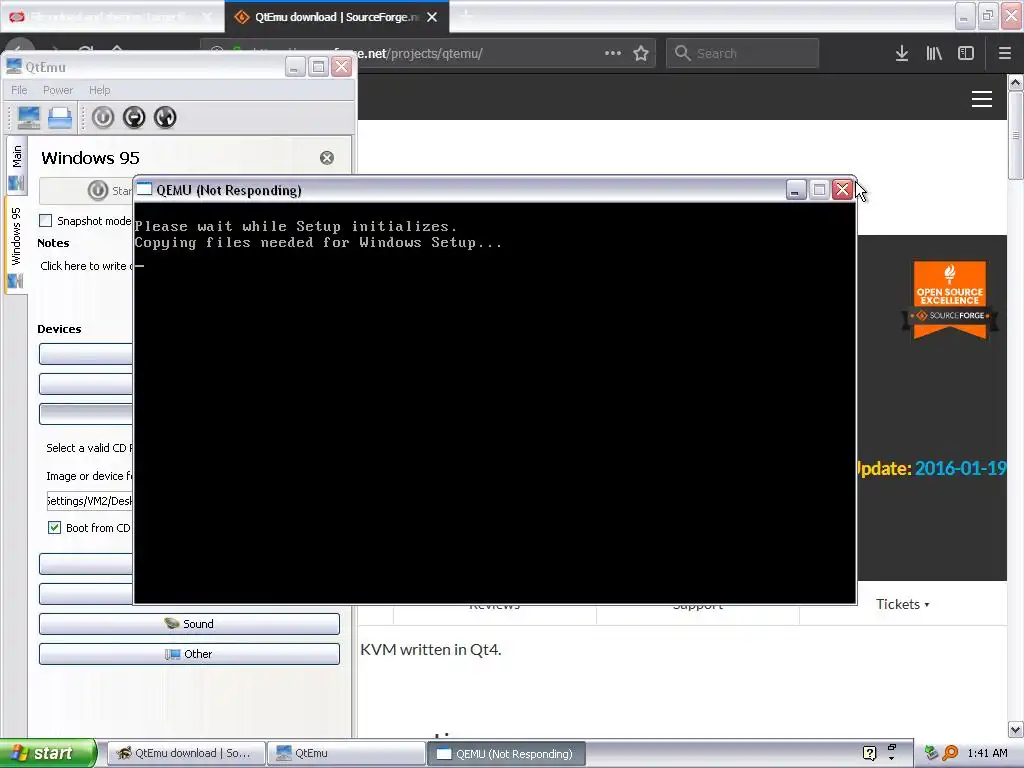This screenshot has width=1024, height=768.
Task: Click the QtEmu restart toolbar icon
Action: (x=165, y=118)
